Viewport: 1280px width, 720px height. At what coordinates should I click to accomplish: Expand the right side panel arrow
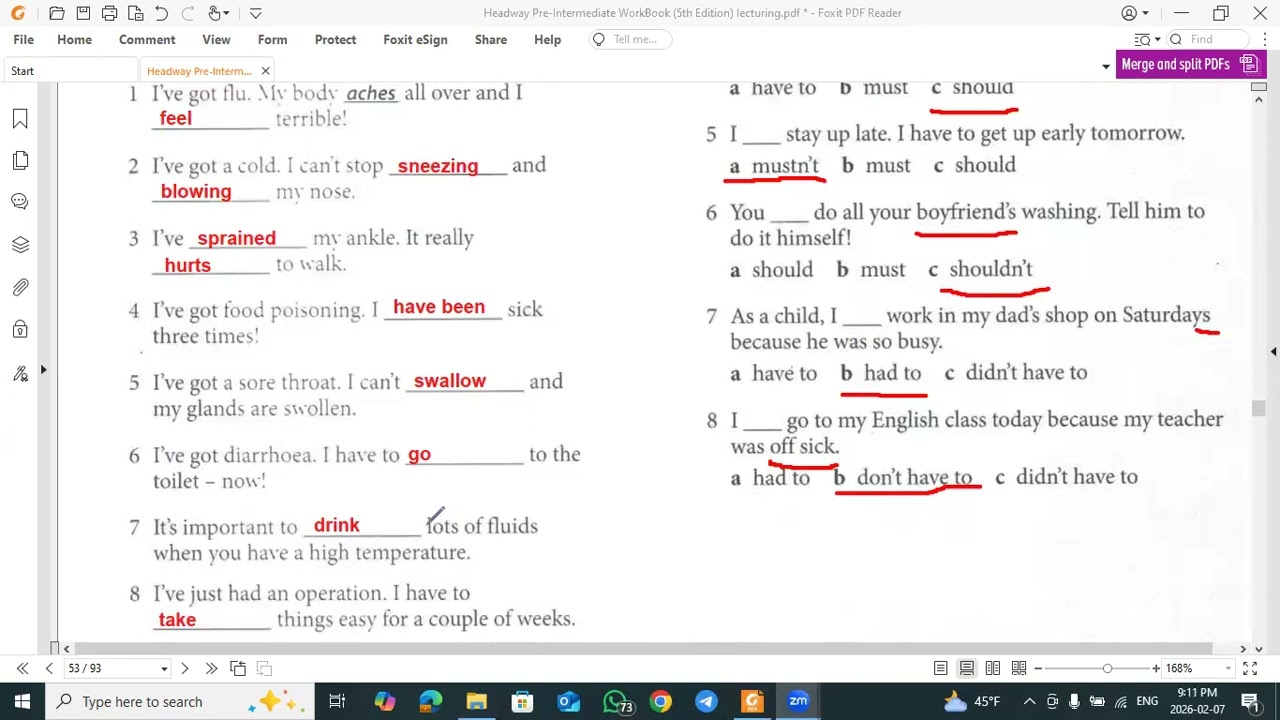(1274, 352)
